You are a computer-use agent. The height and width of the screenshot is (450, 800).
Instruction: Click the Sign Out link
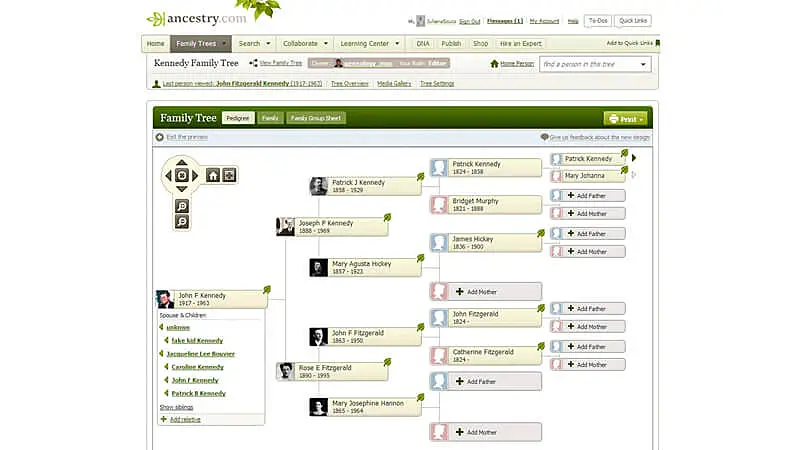coord(469,21)
